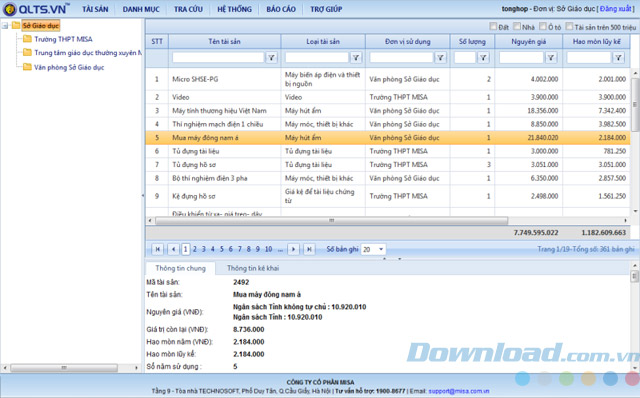Image resolution: width=640 pixels, height=398 pixels.
Task: Select Trường THPT MISA tree item
Action: (x=63, y=39)
